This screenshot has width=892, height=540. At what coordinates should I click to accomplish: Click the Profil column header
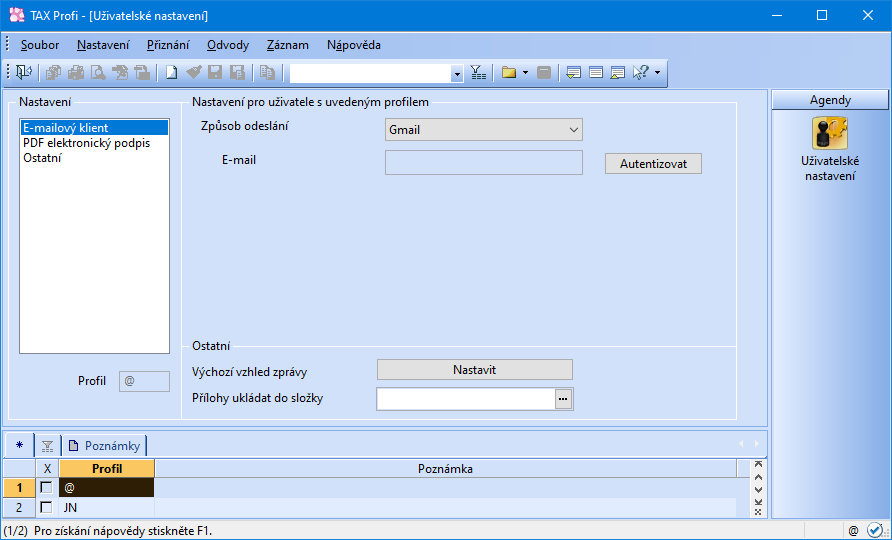tap(107, 469)
